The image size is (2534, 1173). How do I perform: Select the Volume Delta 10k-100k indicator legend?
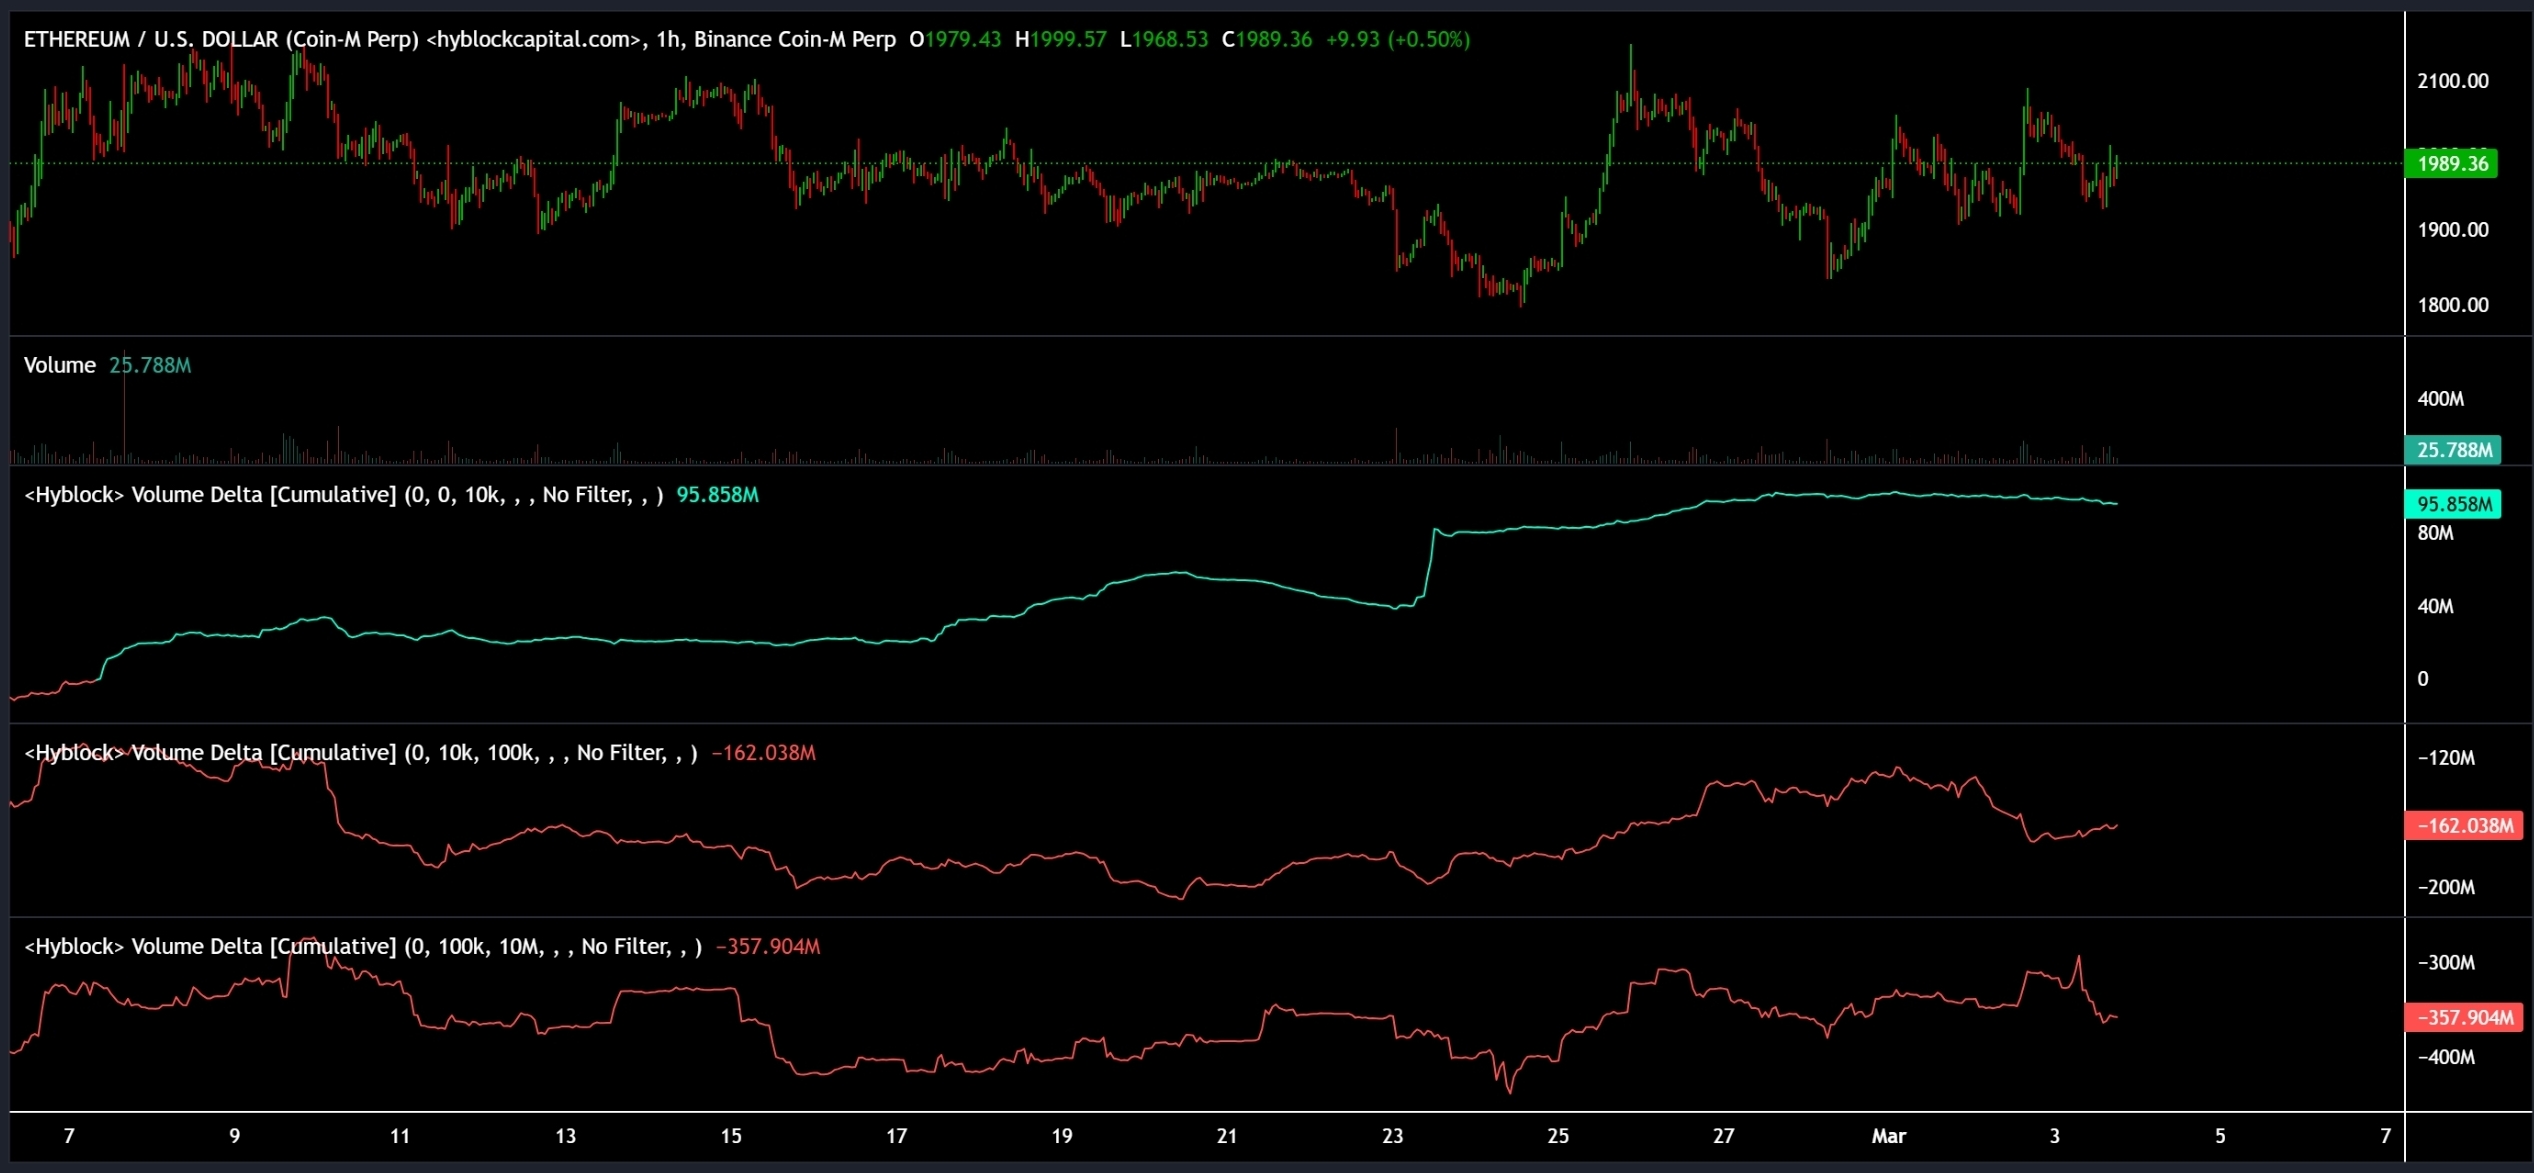tap(360, 753)
